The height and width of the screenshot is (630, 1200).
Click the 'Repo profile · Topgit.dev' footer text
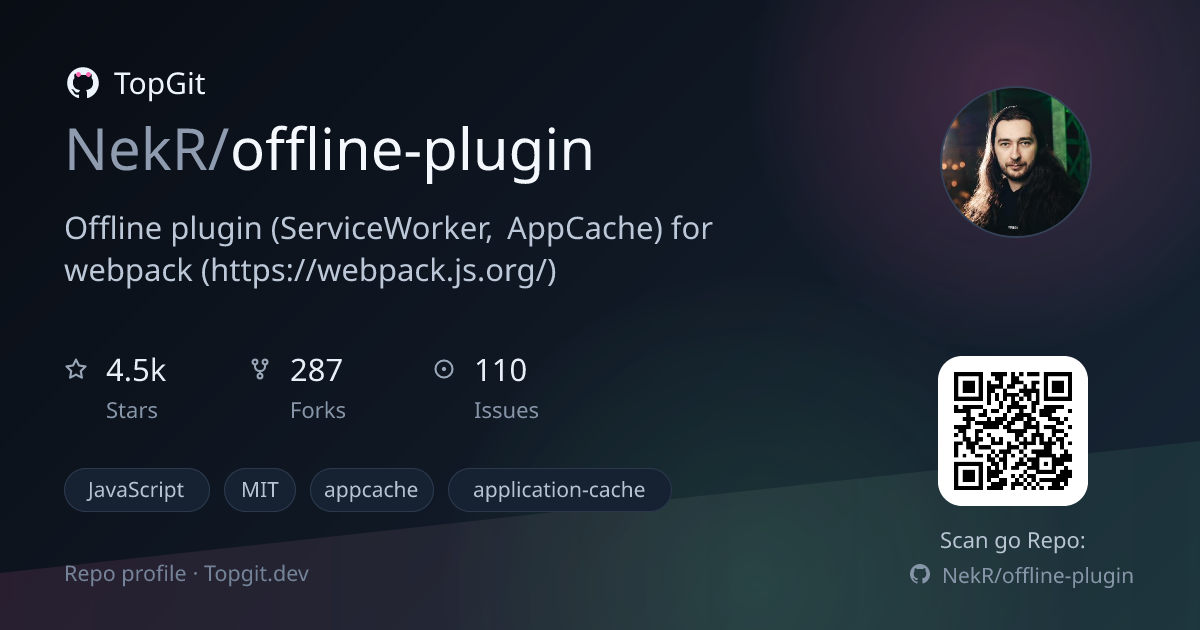click(187, 574)
